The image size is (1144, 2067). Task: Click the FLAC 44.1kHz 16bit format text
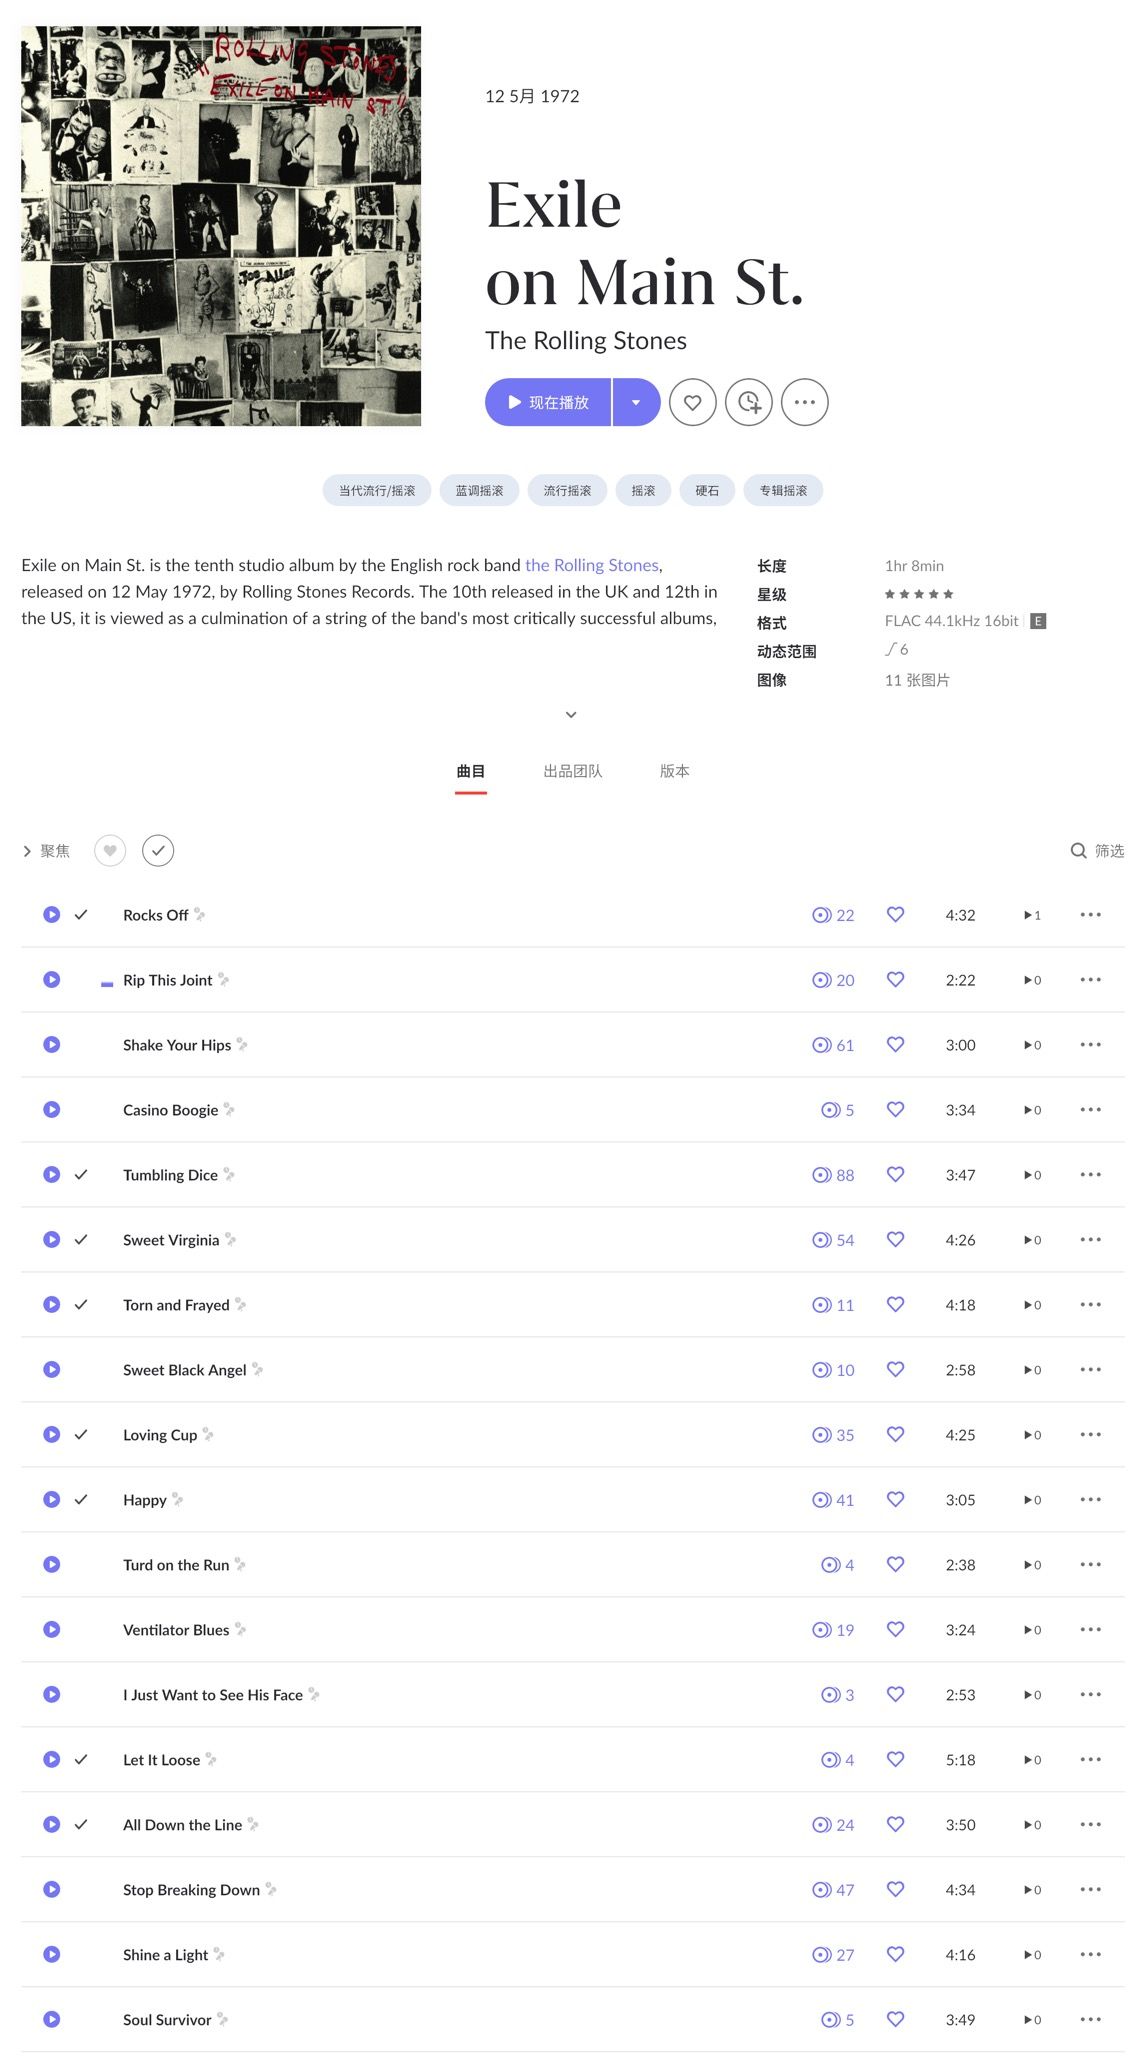pos(951,621)
